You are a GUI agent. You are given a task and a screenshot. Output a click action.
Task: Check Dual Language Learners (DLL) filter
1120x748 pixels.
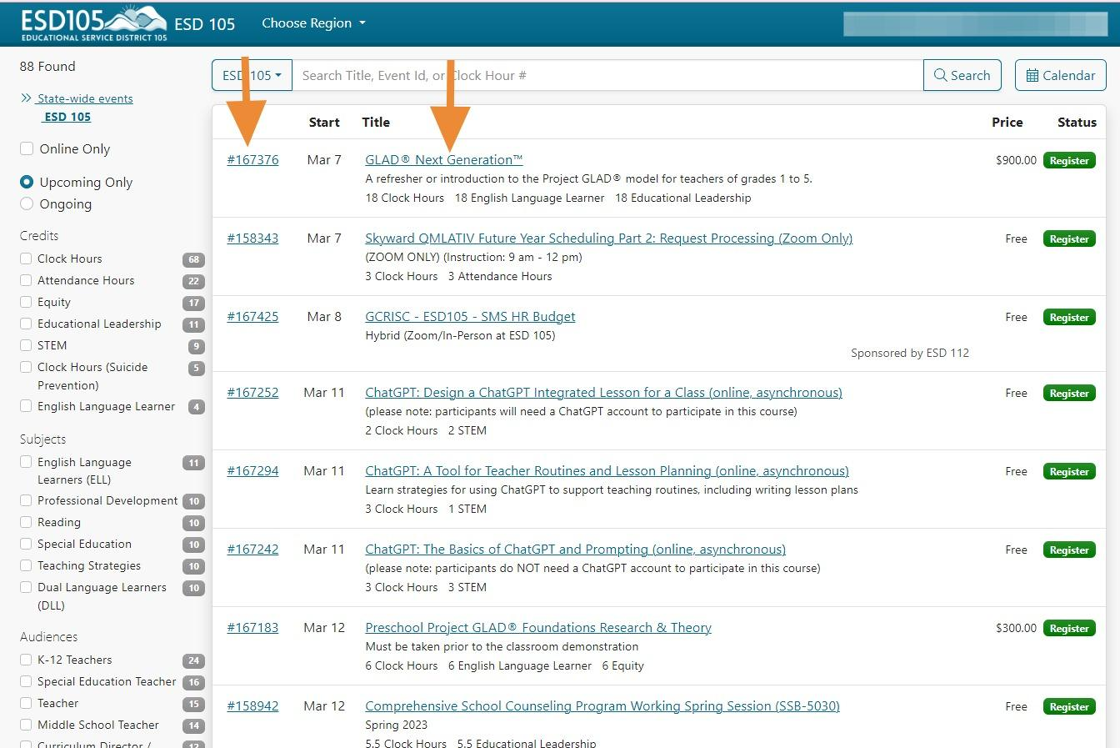pos(26,587)
